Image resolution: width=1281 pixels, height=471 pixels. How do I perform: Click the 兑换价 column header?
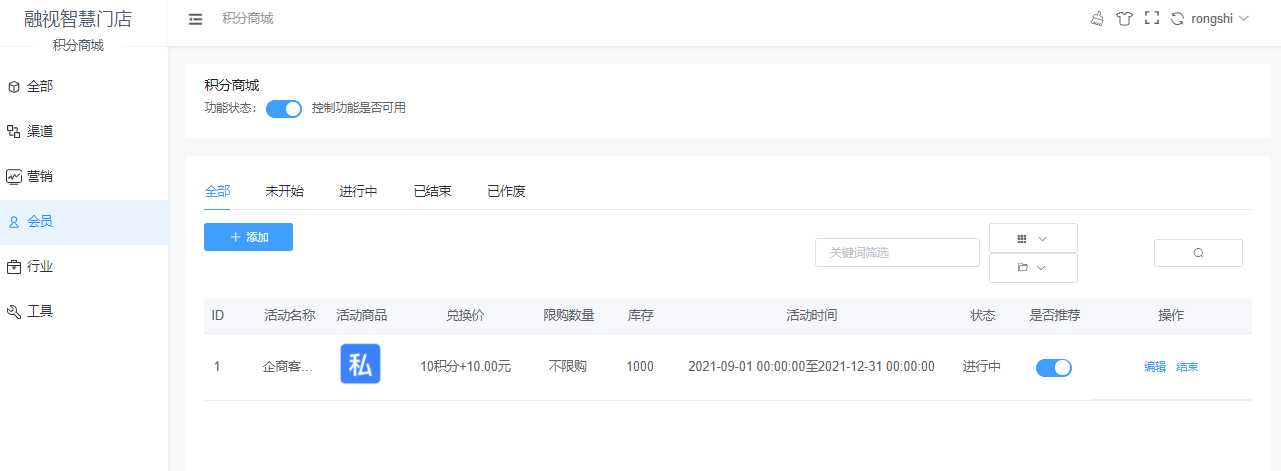(465, 315)
